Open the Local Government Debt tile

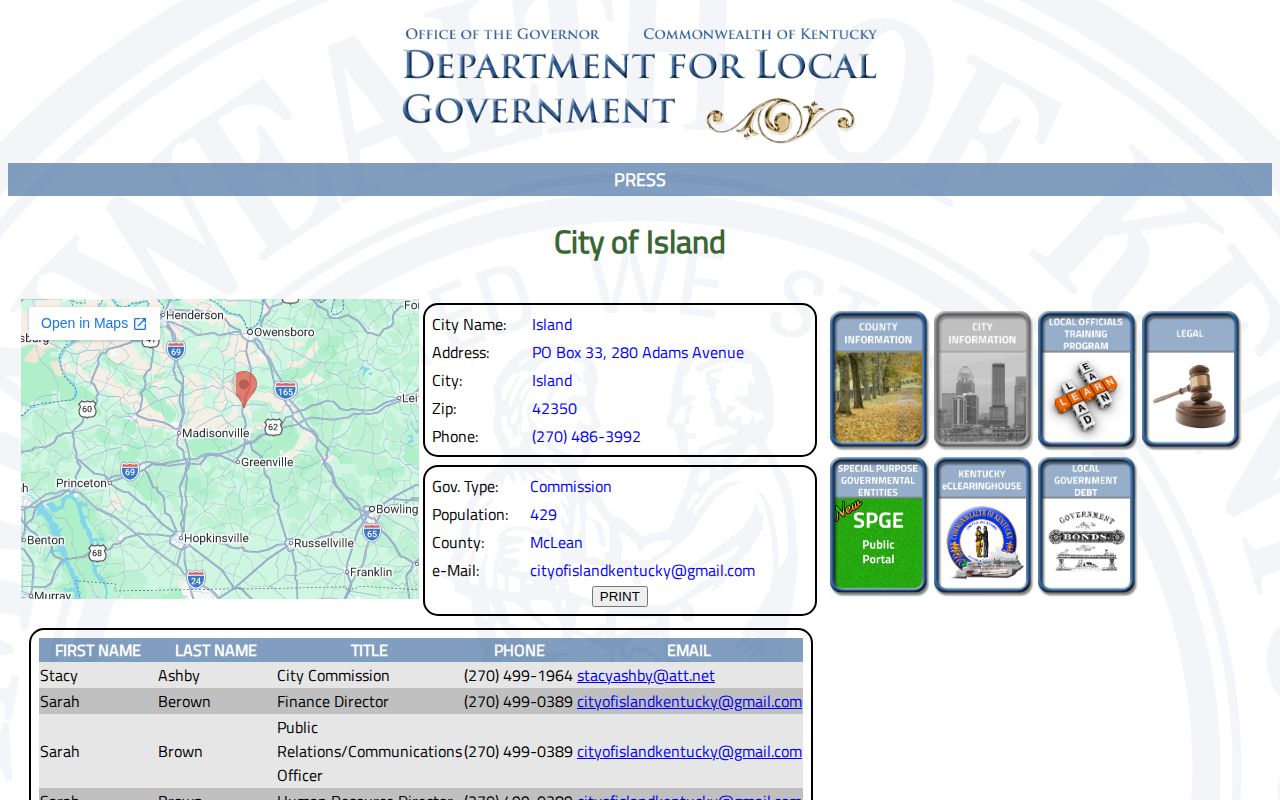(1086, 525)
